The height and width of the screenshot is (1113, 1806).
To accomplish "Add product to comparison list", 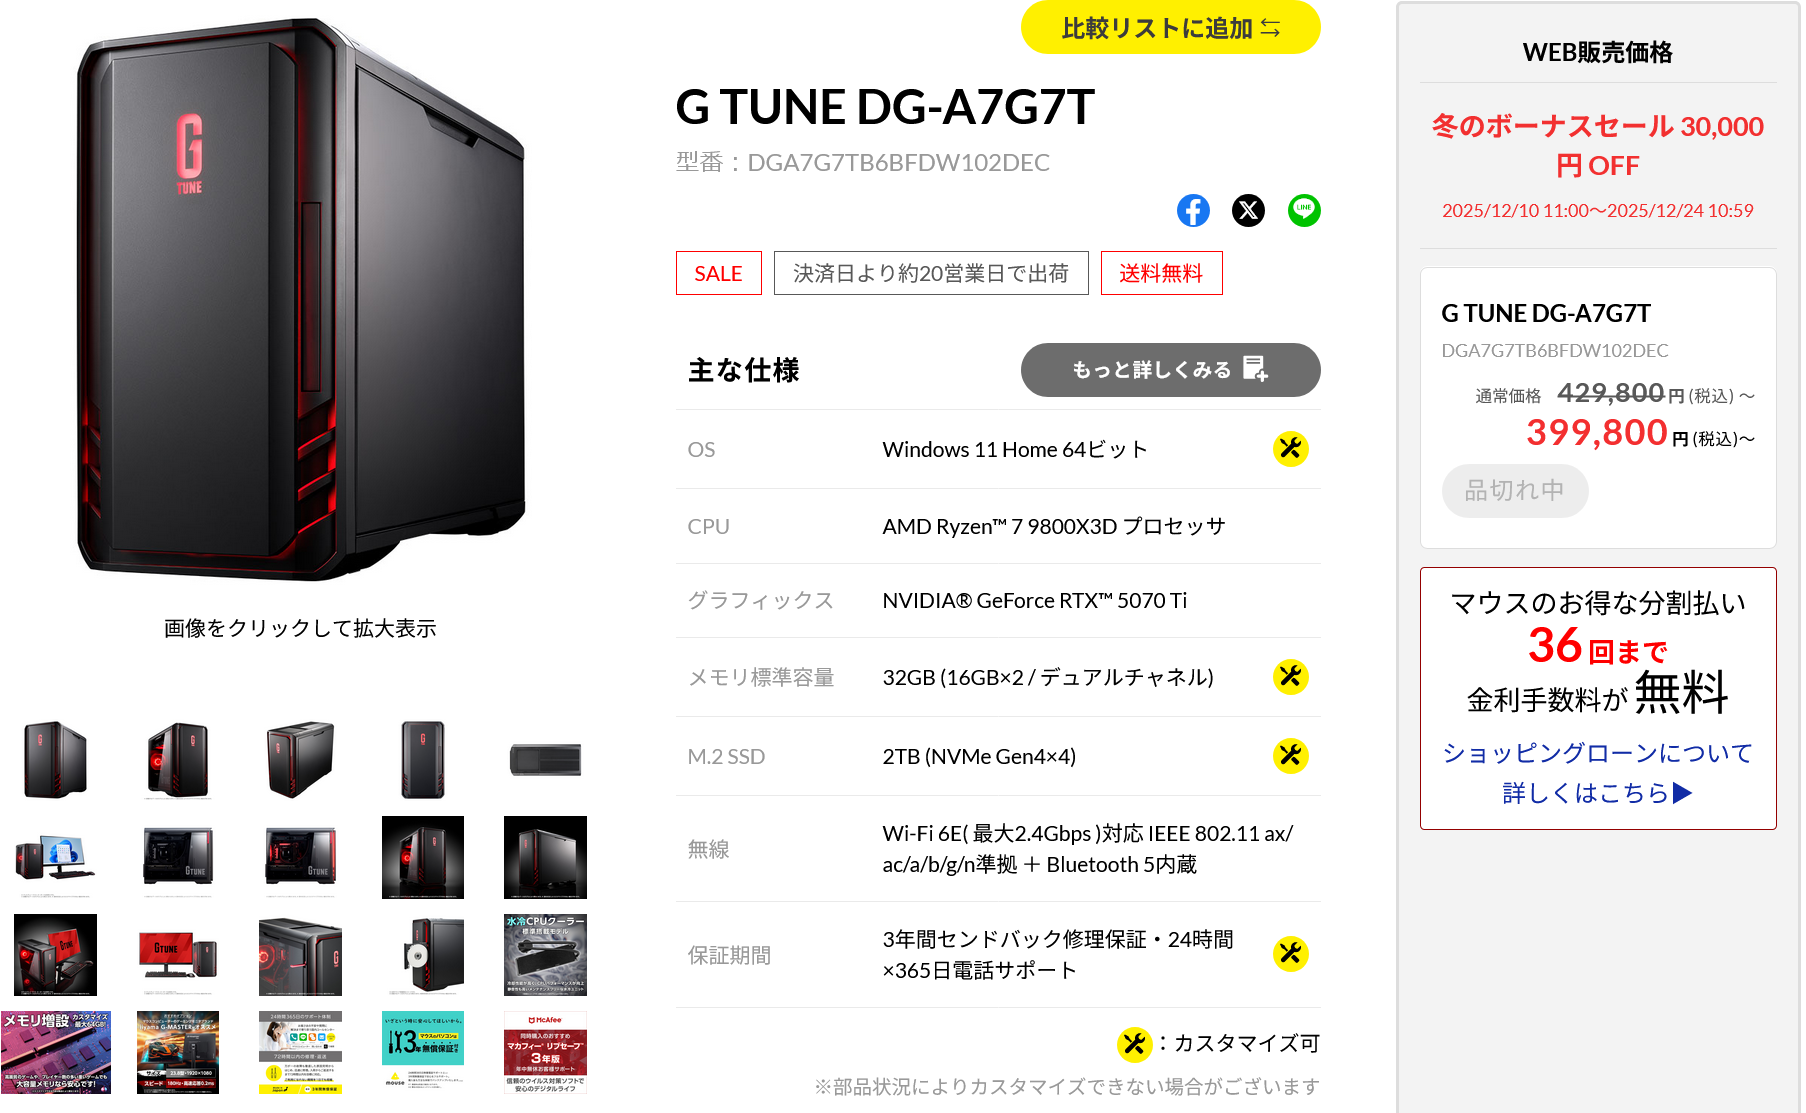I will point(1171,28).
